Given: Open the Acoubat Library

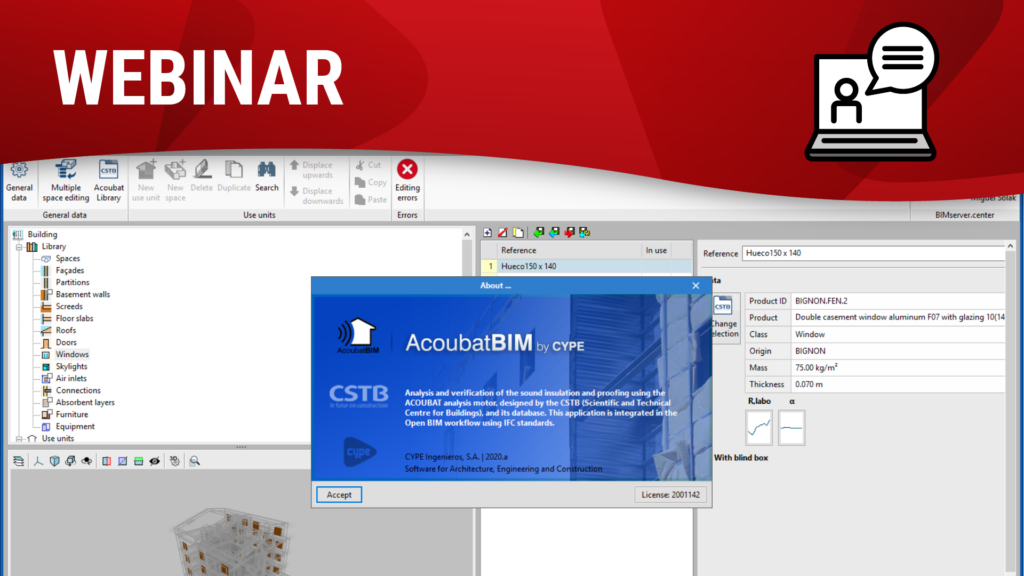Looking at the screenshot, I should pyautogui.click(x=109, y=180).
